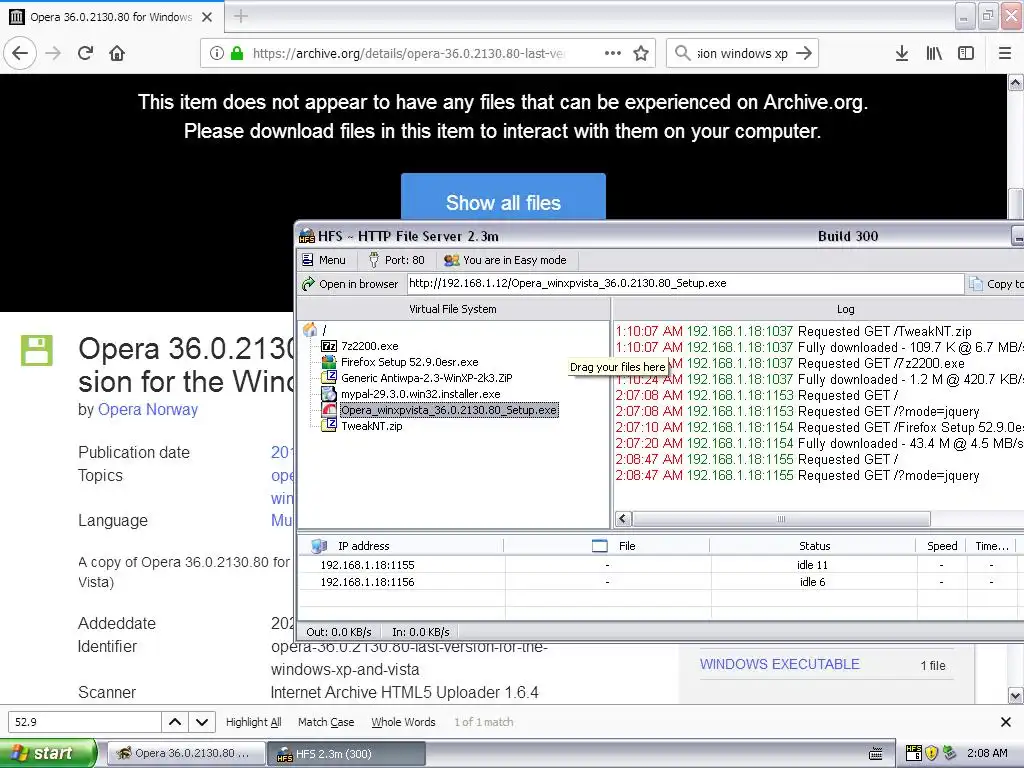Toggle 'Highlight All' in find bar

pos(253,722)
